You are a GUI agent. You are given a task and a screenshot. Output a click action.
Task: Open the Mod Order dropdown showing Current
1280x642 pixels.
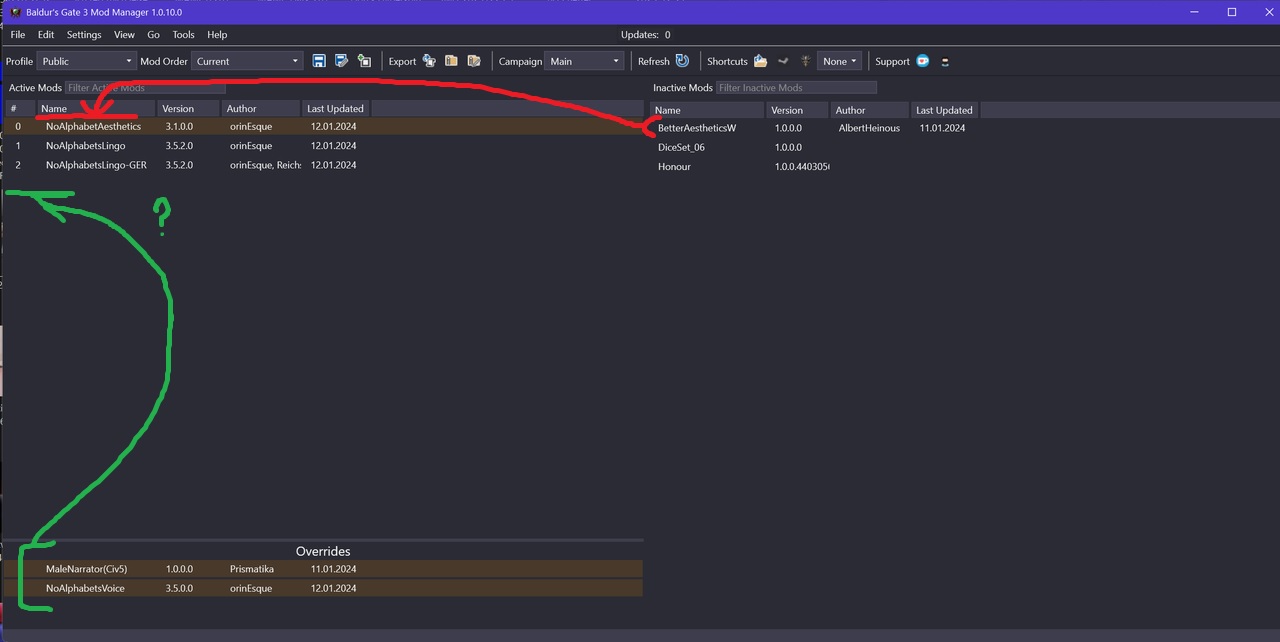point(247,61)
